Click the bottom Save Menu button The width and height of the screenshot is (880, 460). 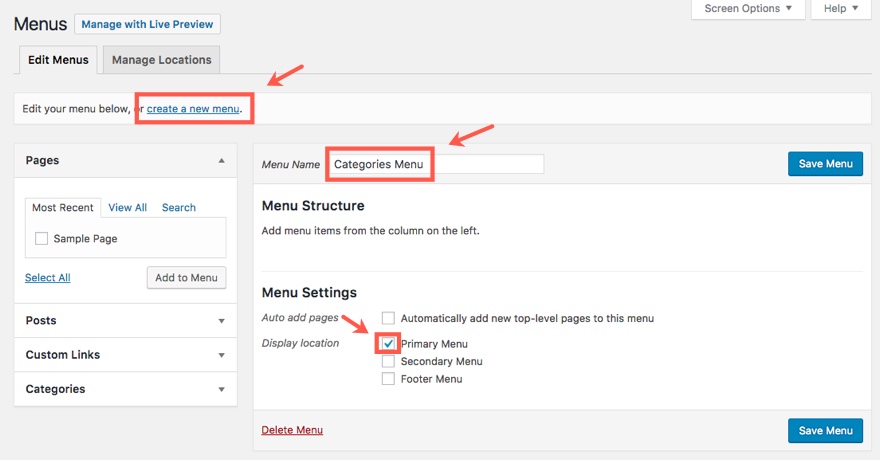[826, 431]
